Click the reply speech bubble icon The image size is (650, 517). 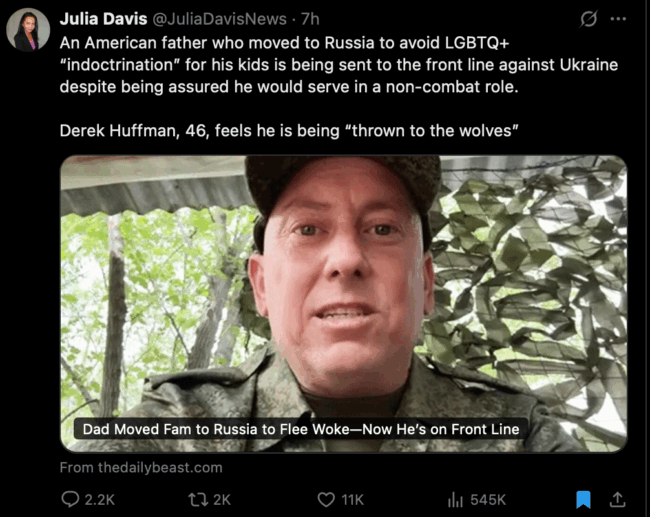70,499
